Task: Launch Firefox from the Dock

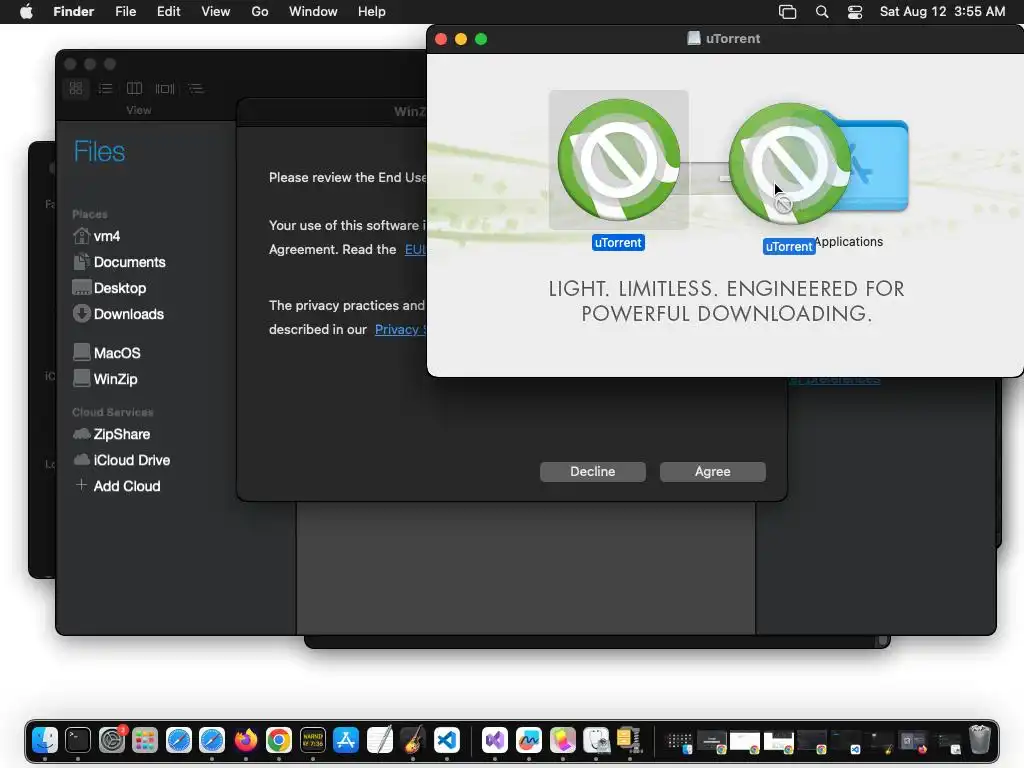Action: [246, 740]
